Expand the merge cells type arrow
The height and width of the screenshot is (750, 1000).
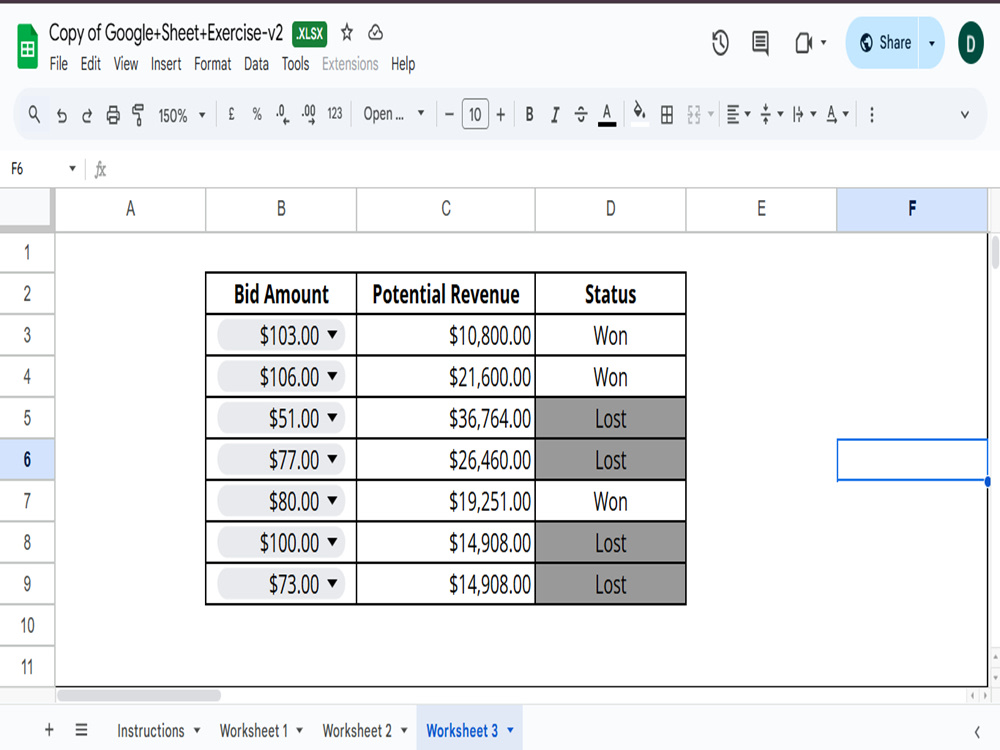tap(710, 115)
